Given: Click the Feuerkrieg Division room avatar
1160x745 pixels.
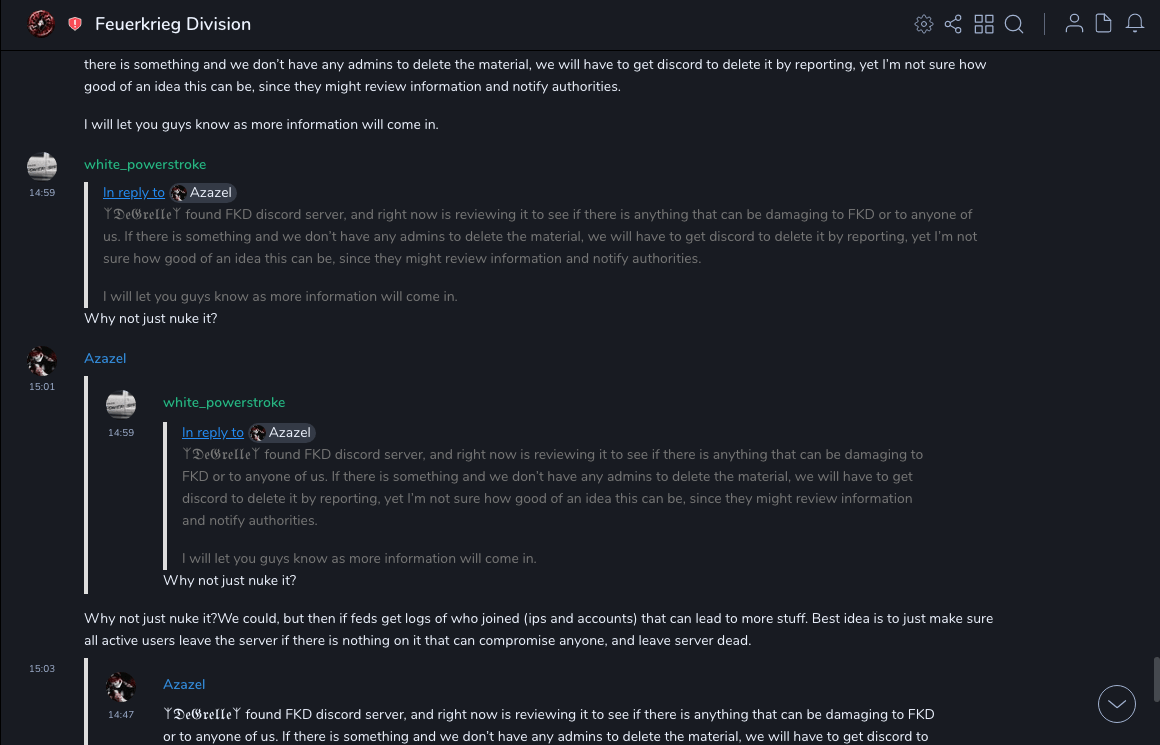Looking at the screenshot, I should [x=41, y=24].
